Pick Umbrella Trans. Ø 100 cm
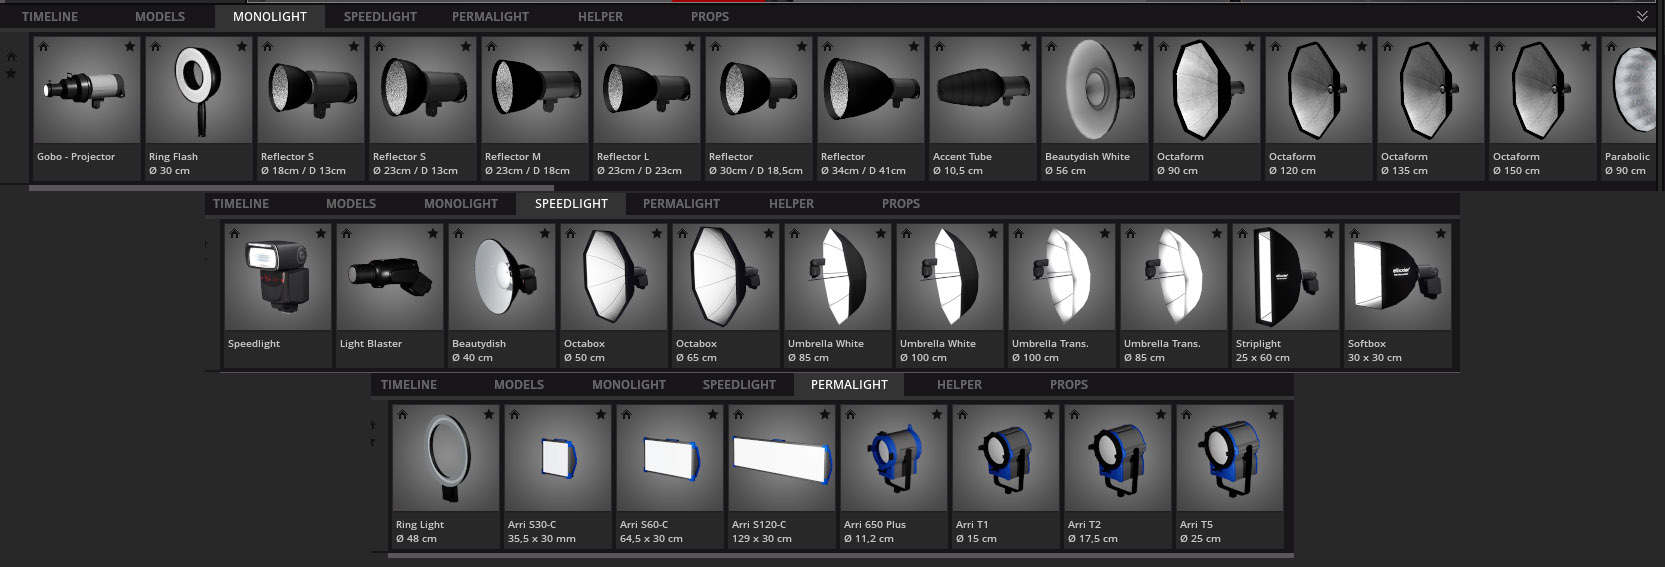Image resolution: width=1665 pixels, height=567 pixels. click(x=1062, y=295)
